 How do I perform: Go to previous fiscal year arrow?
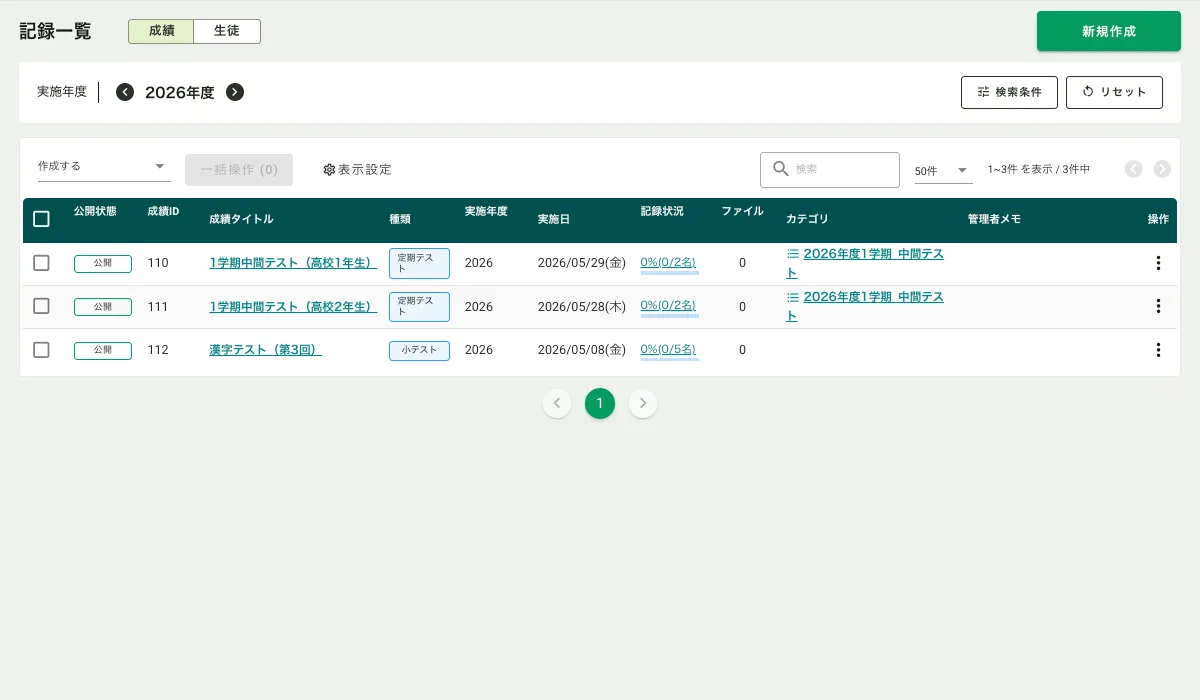pos(125,92)
